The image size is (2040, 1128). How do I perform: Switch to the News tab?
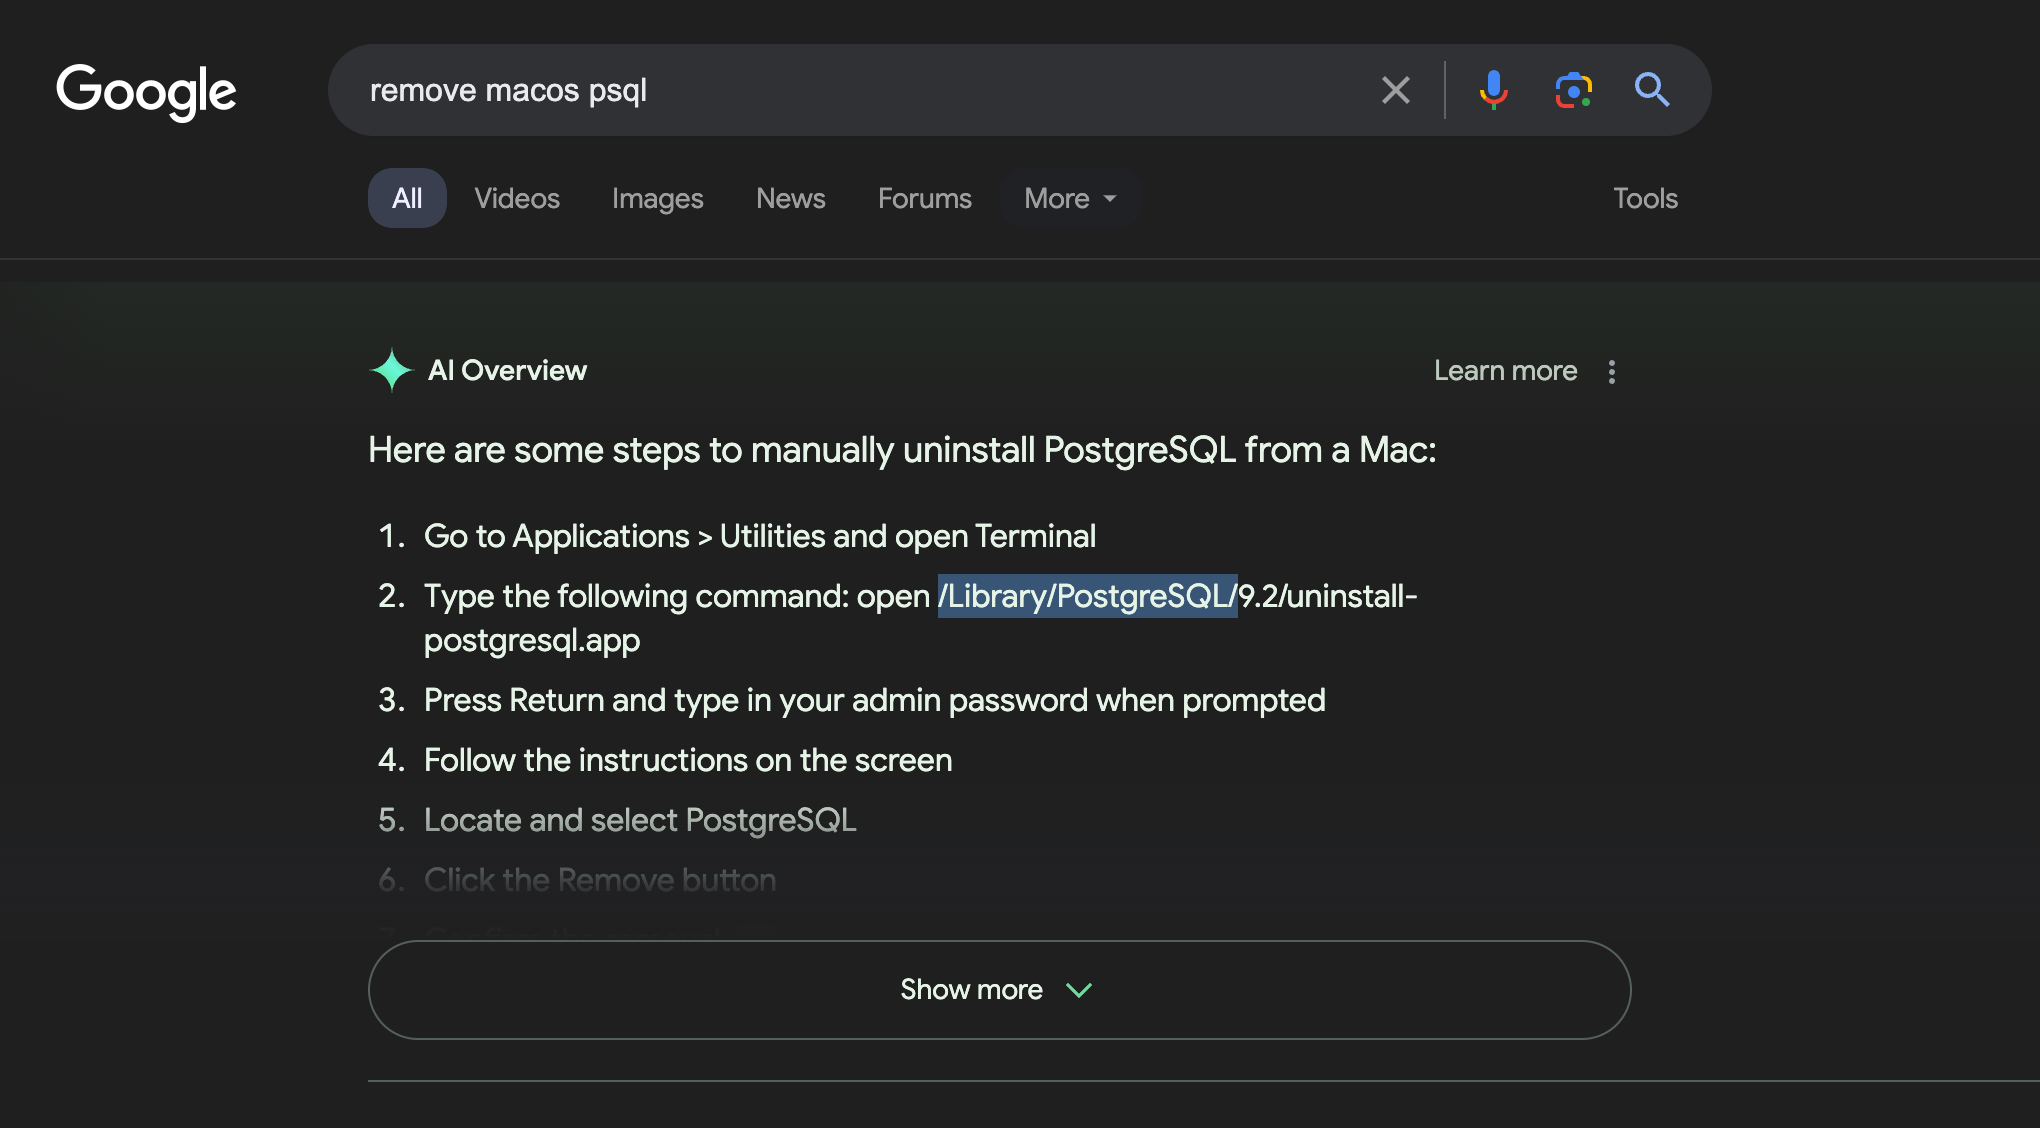790,198
